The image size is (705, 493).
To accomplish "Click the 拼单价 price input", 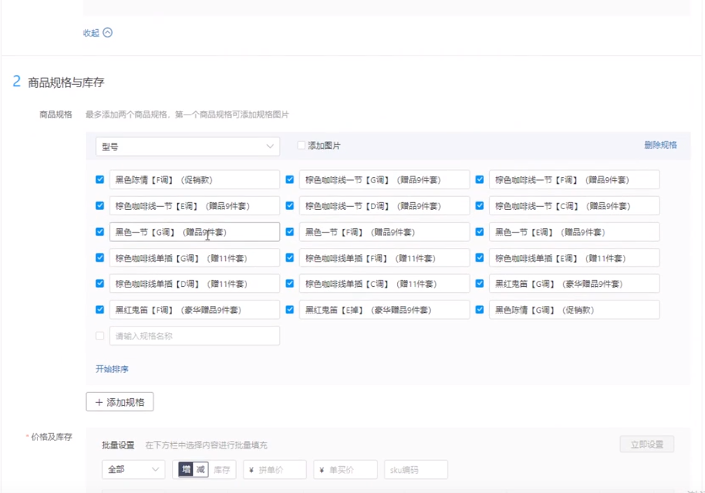I will tap(275, 469).
